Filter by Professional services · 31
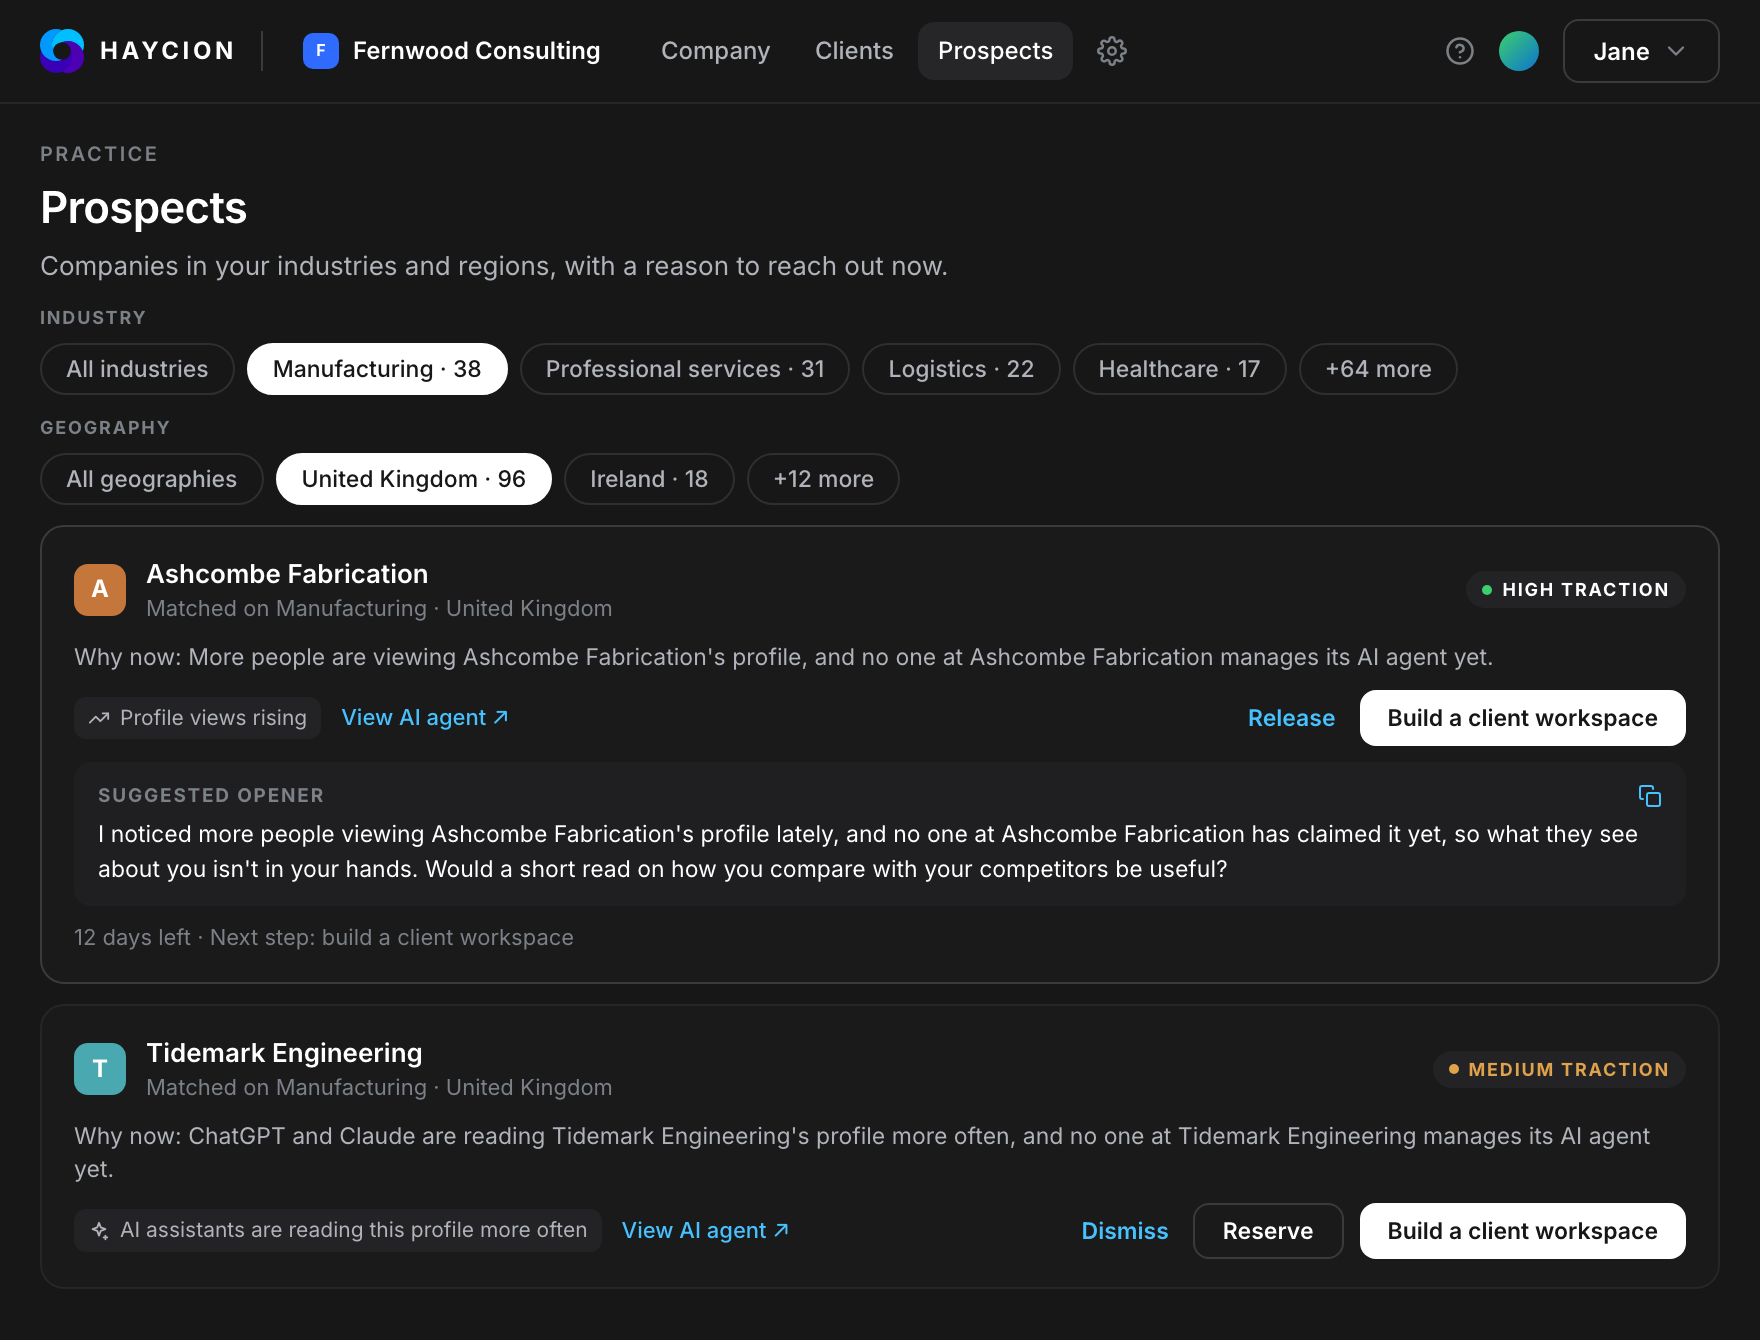The image size is (1760, 1340). coord(685,369)
